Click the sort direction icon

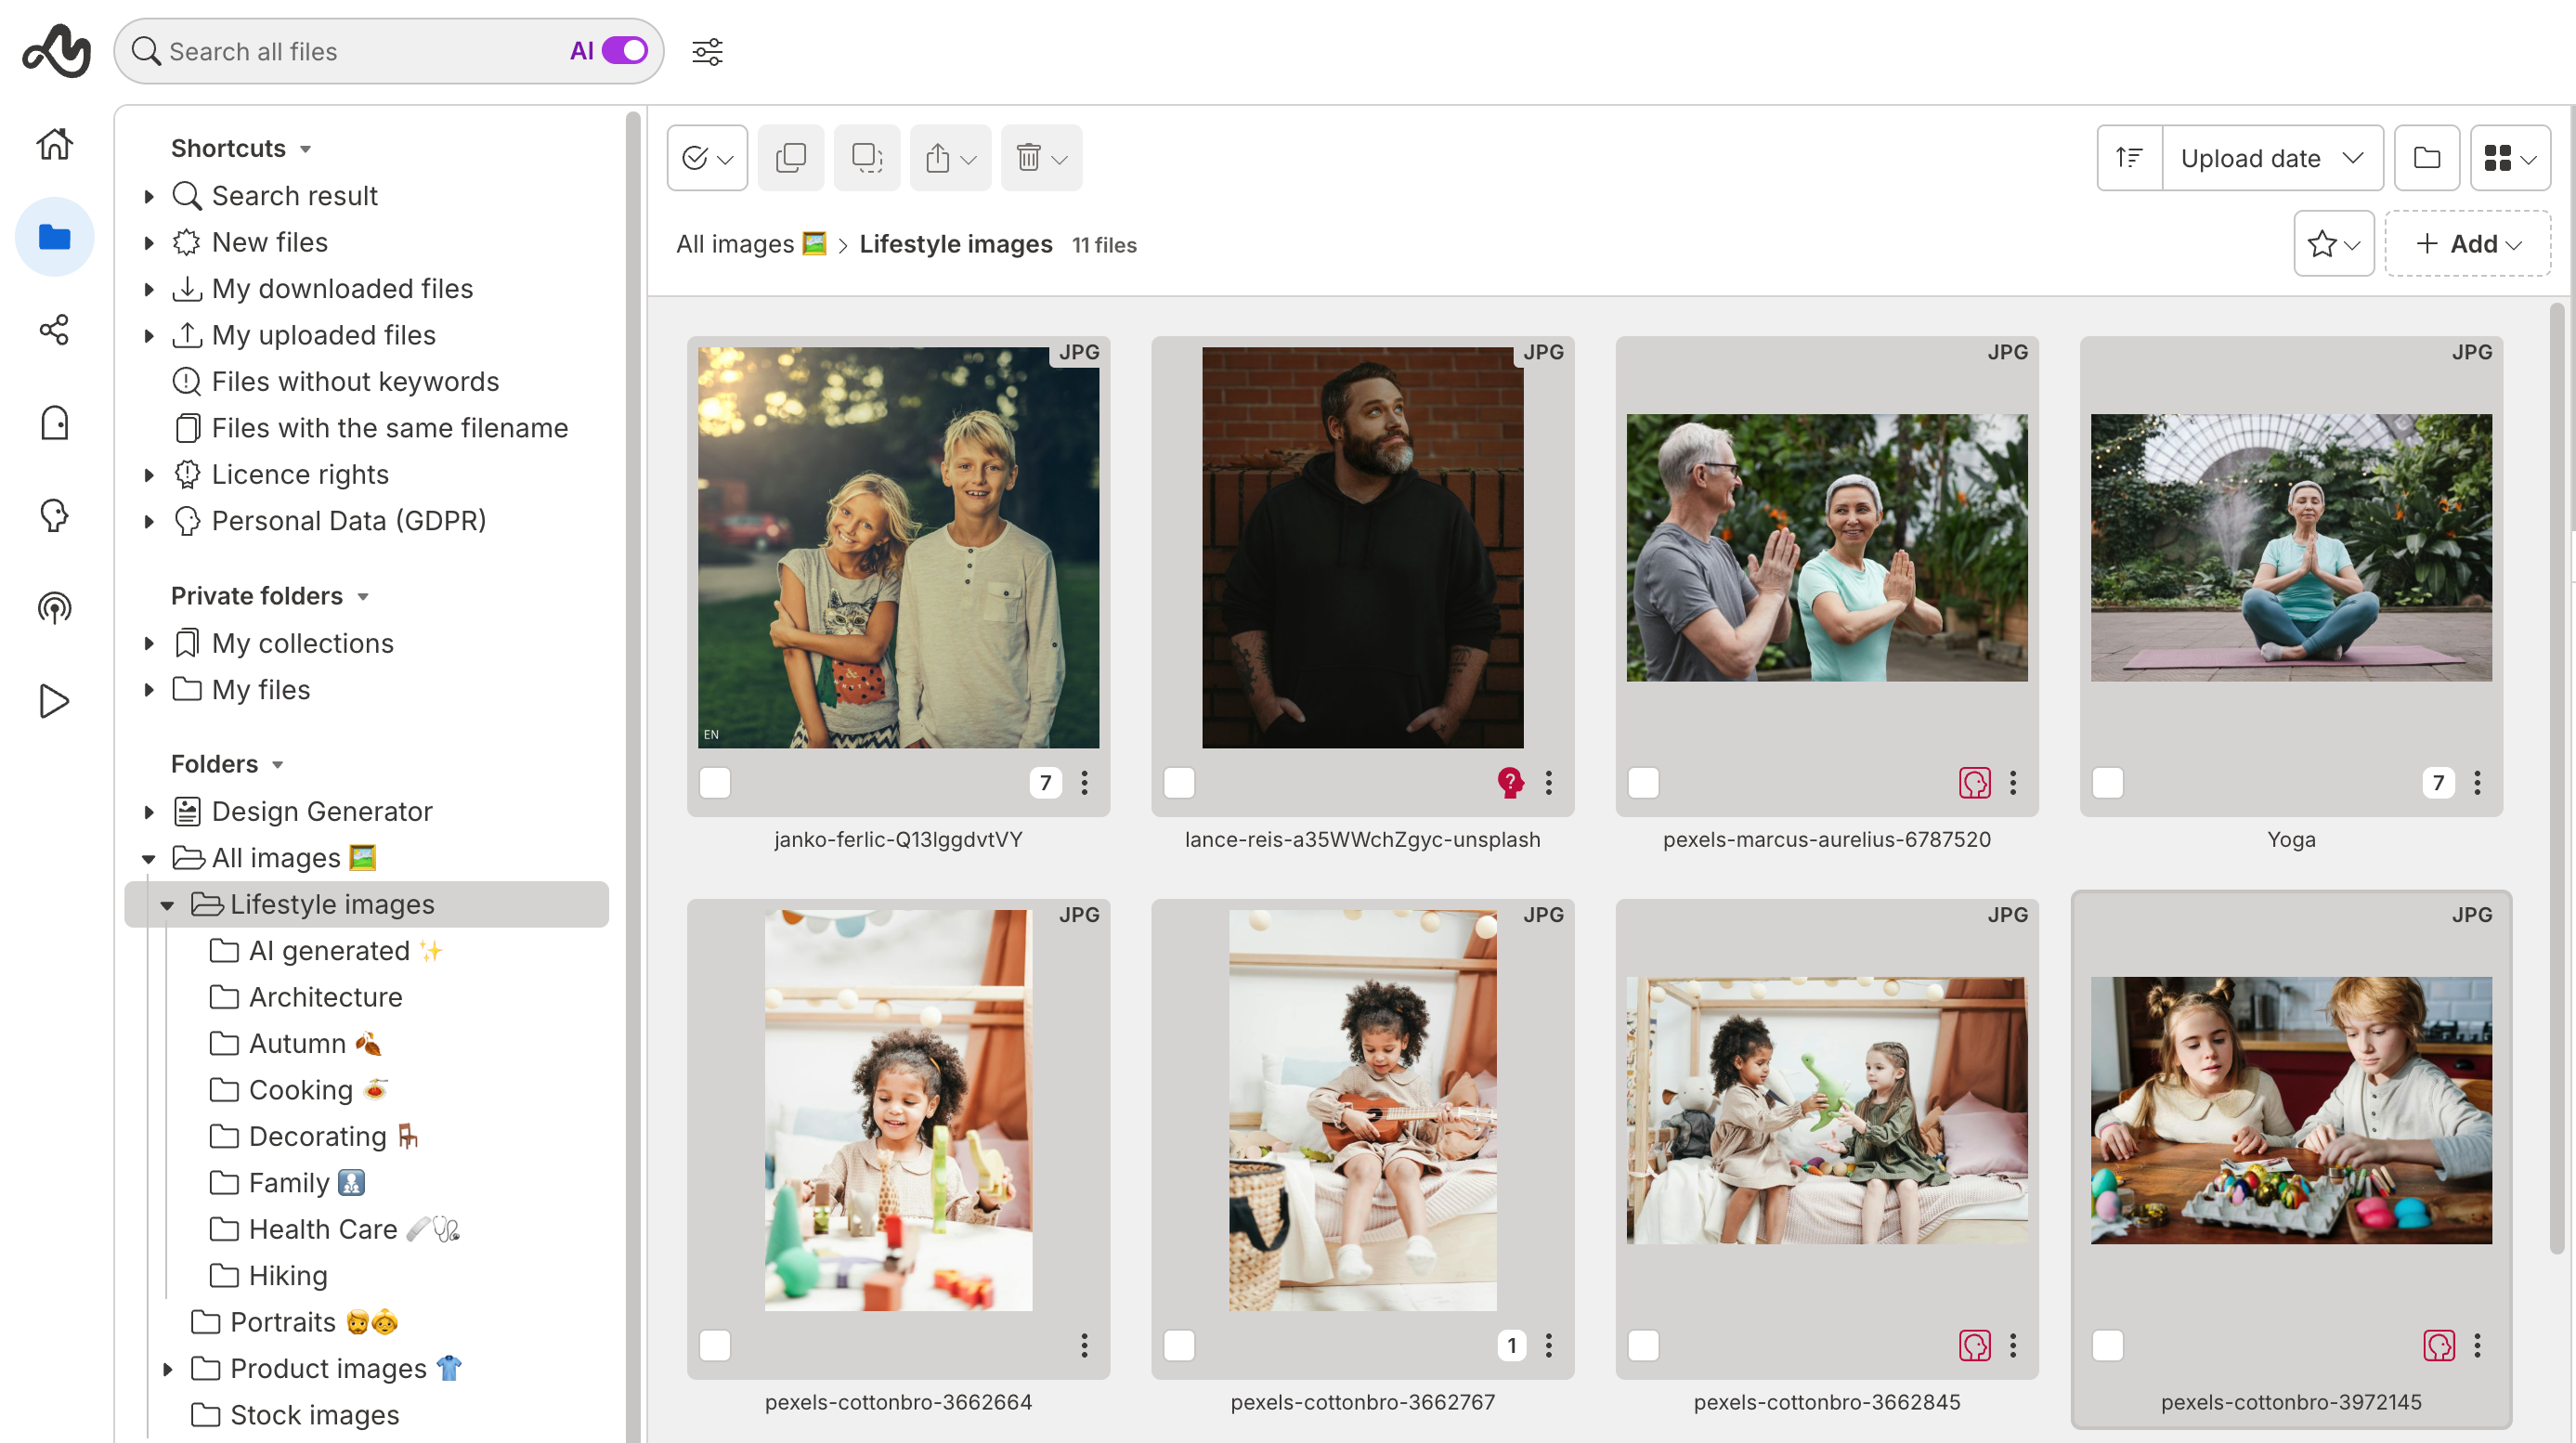(x=2129, y=158)
